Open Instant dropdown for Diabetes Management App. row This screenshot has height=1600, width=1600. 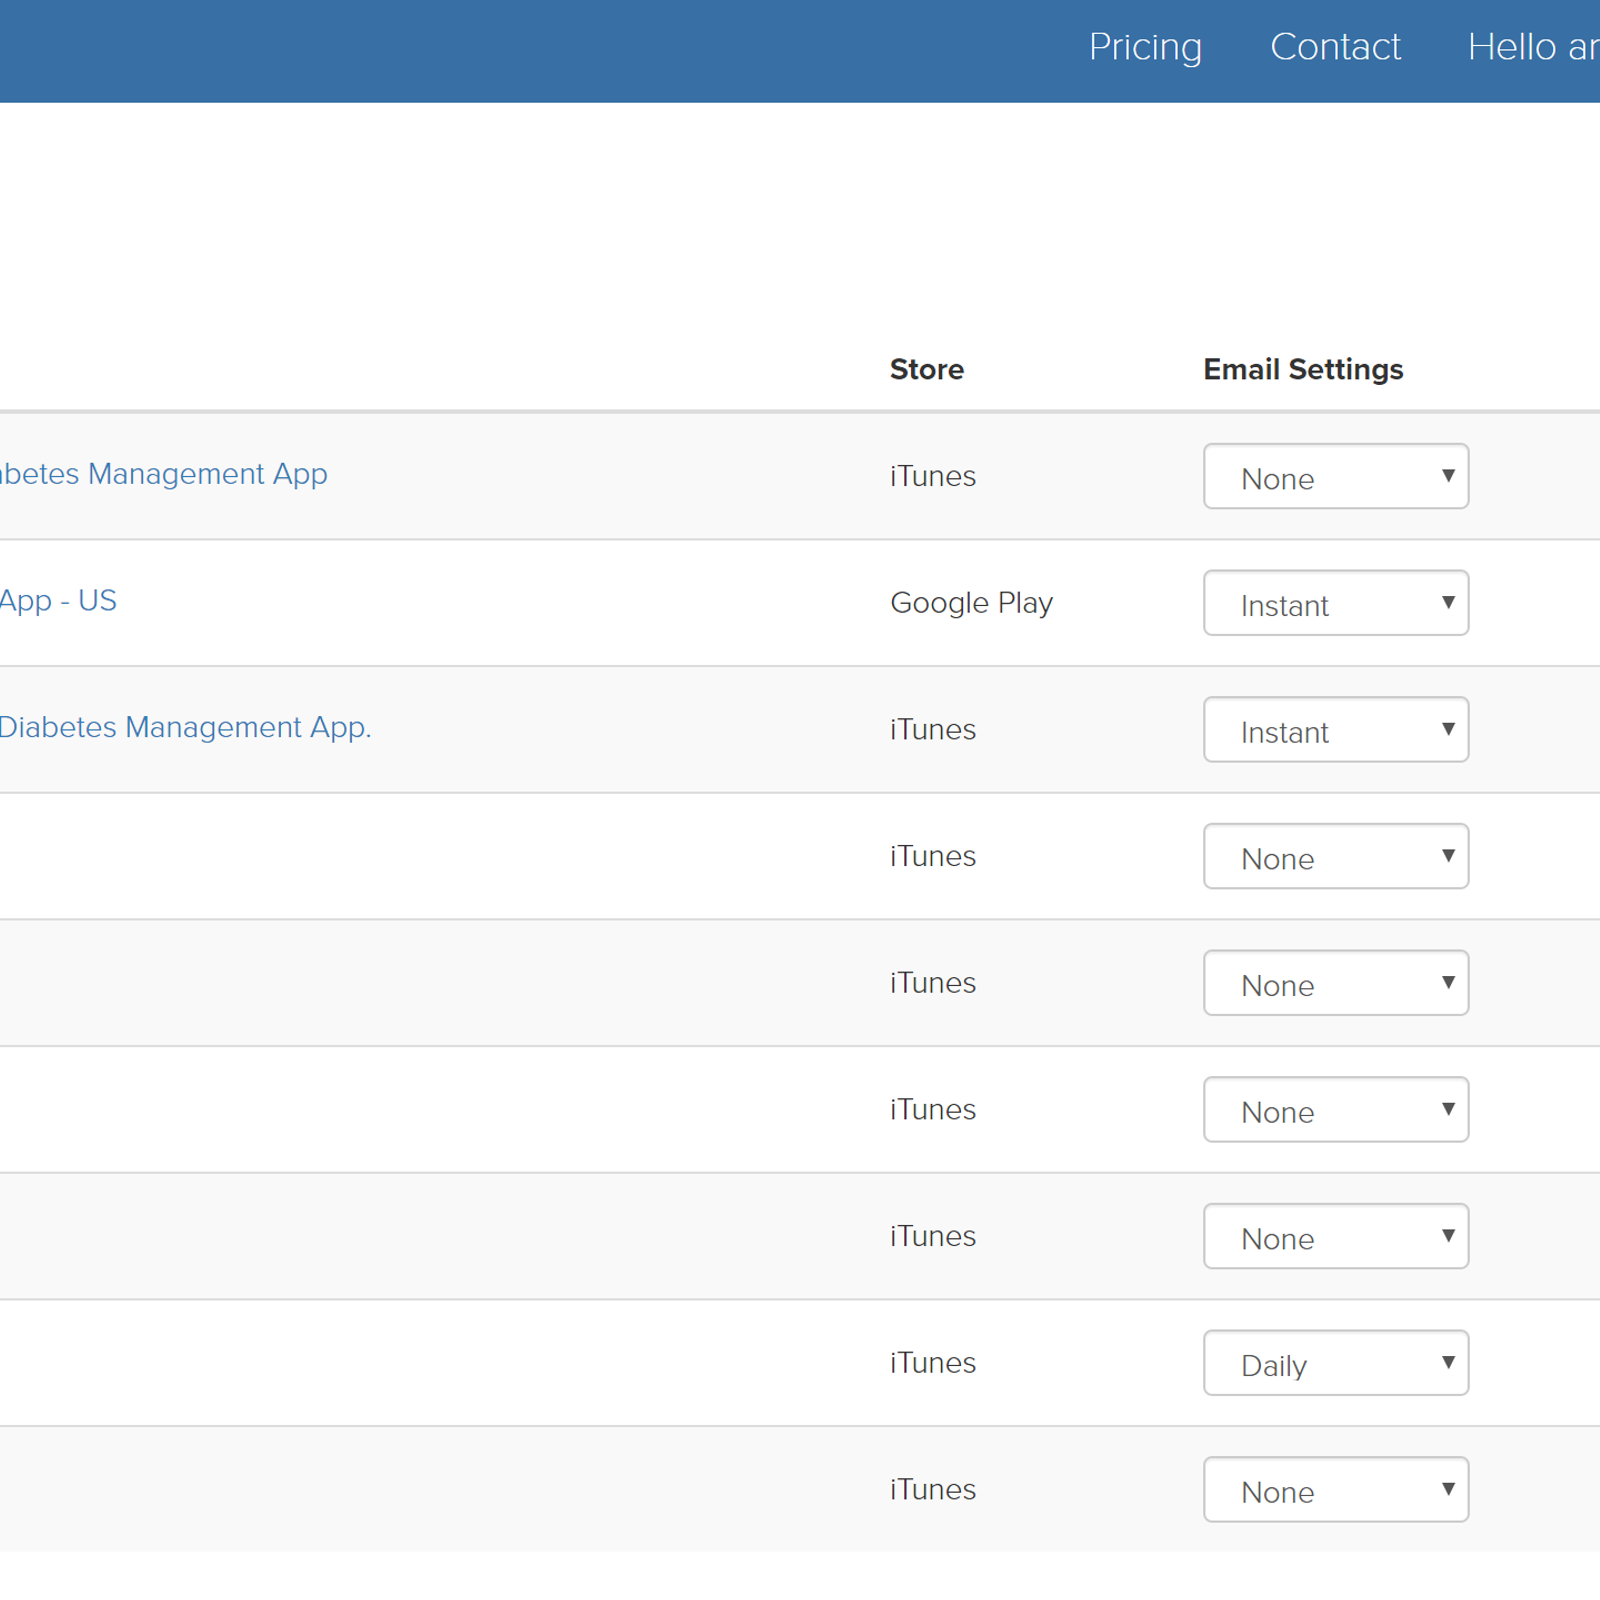1336,729
